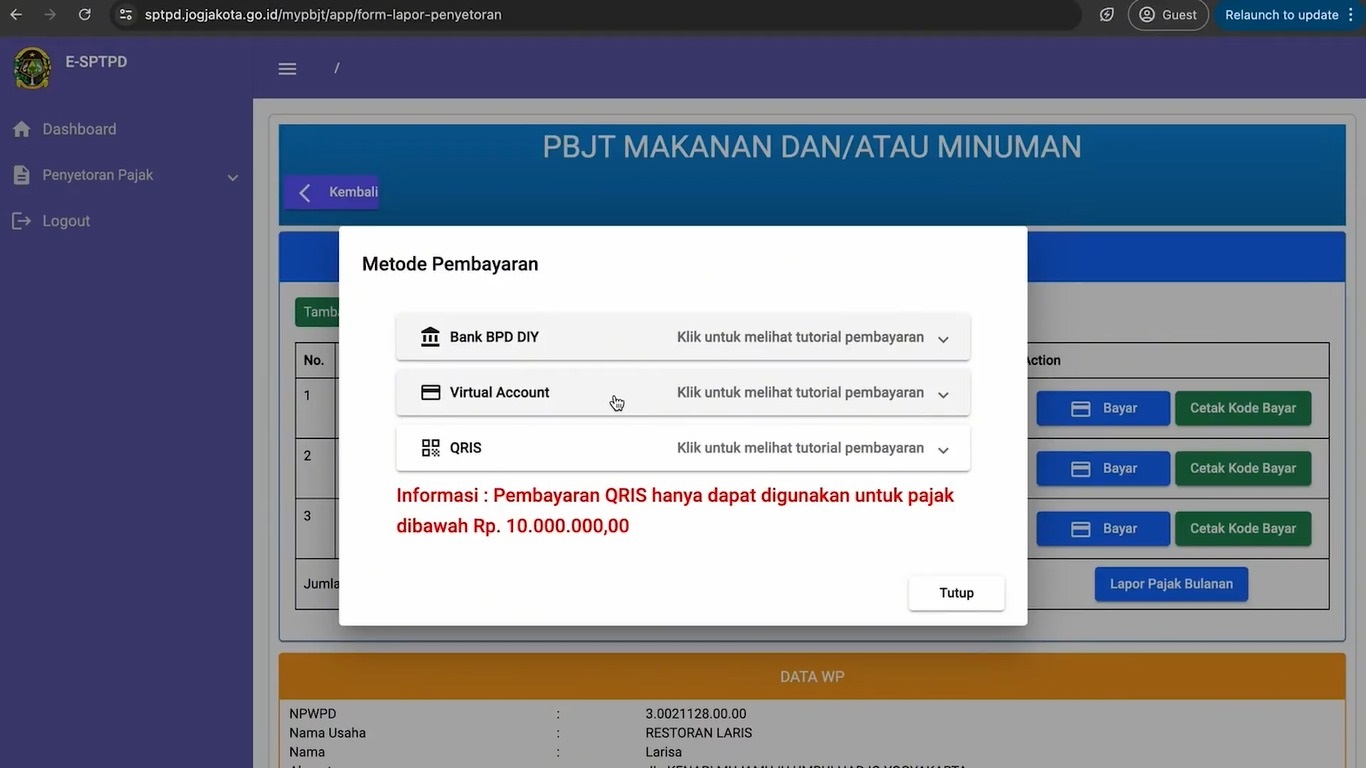Click NPWPD value 3.0021128.00.00
This screenshot has height=768, width=1366.
696,714
